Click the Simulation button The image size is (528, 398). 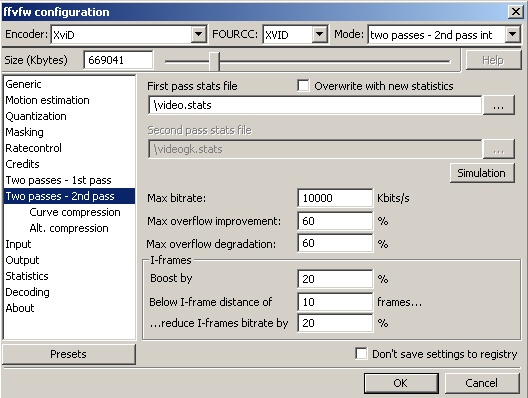(x=482, y=173)
